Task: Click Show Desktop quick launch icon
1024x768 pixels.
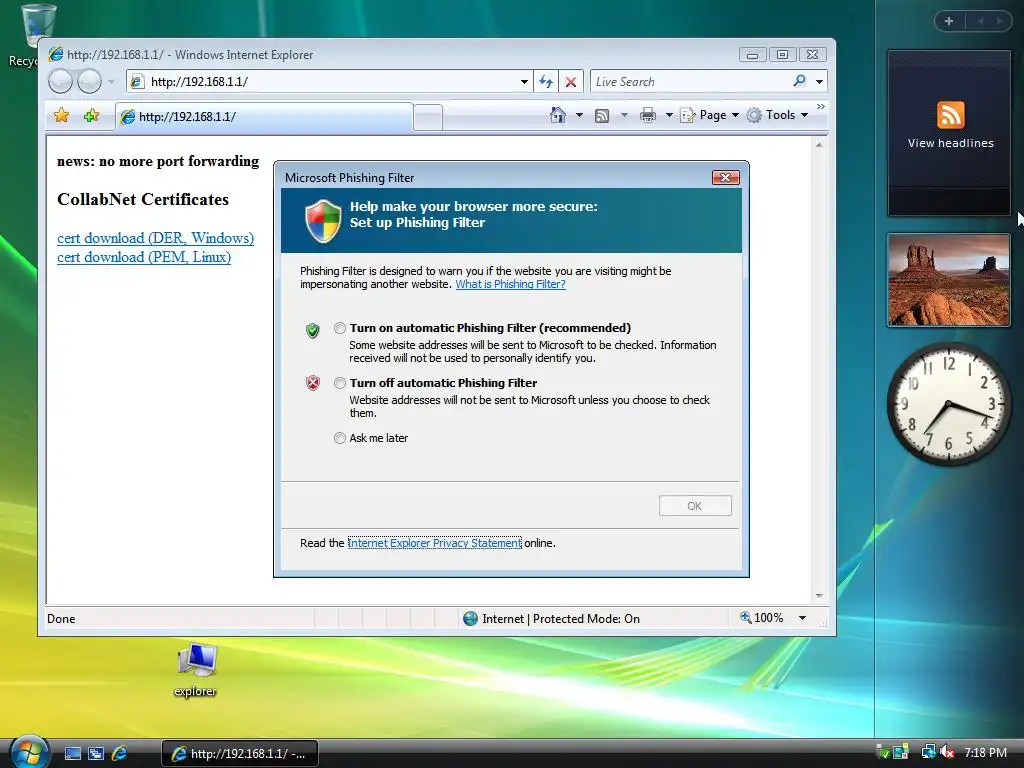Action: (72, 754)
